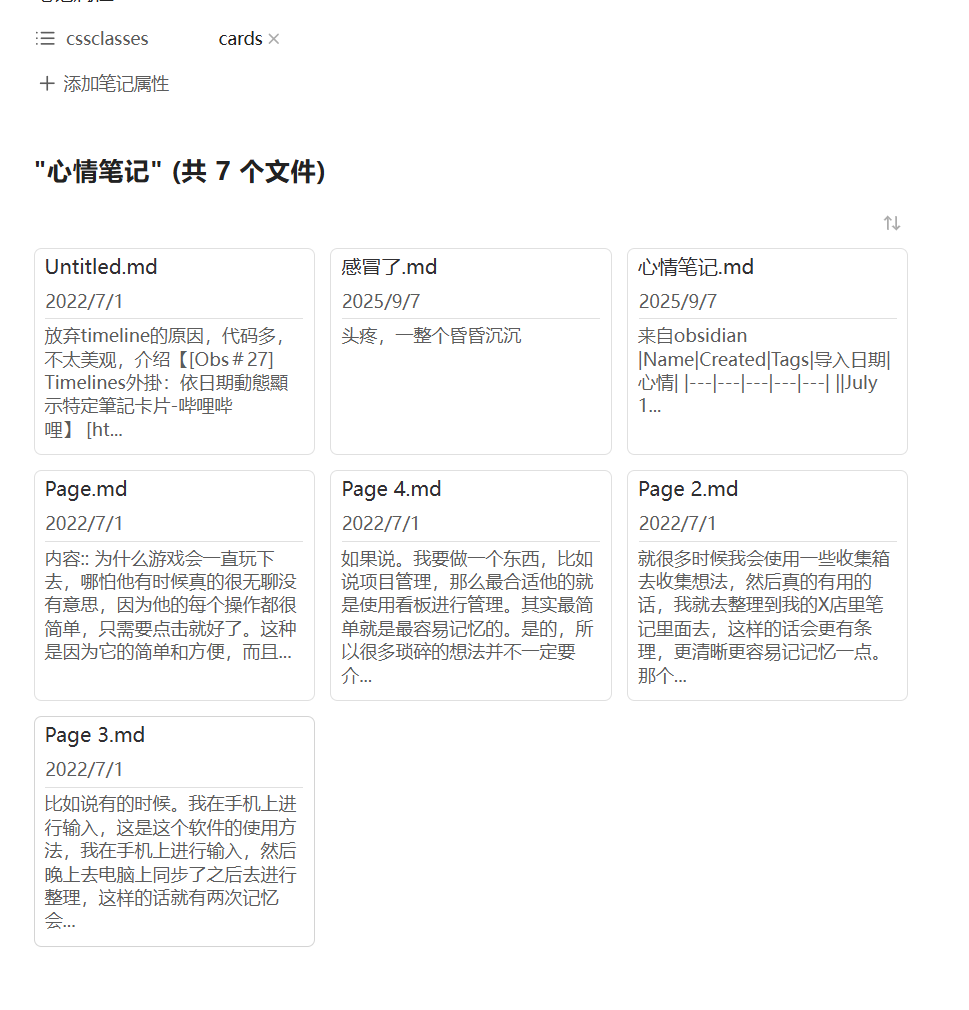969x1010 pixels.
Task: Click the cssclasses property name
Action: point(107,39)
